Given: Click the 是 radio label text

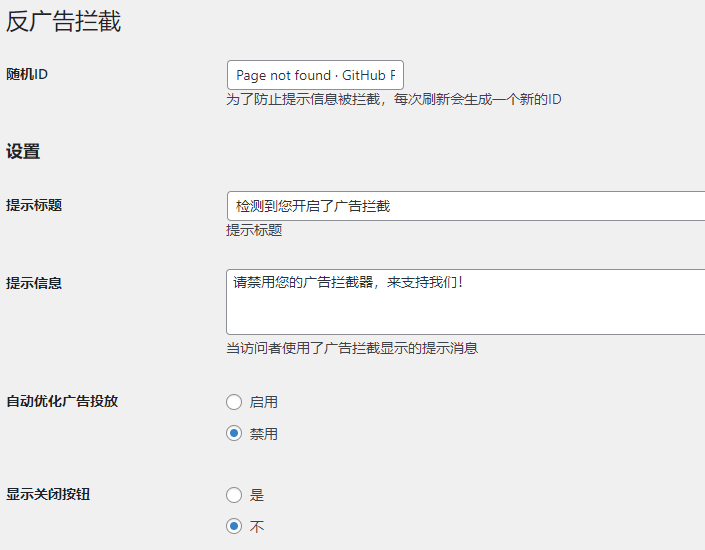Looking at the screenshot, I should (x=257, y=495).
